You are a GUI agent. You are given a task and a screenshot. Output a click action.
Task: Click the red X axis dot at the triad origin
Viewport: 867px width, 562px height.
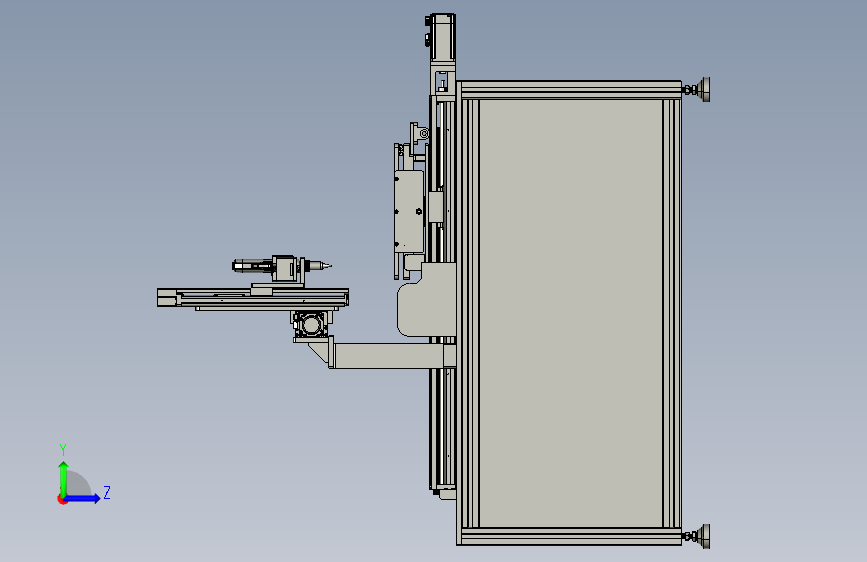coord(61,499)
